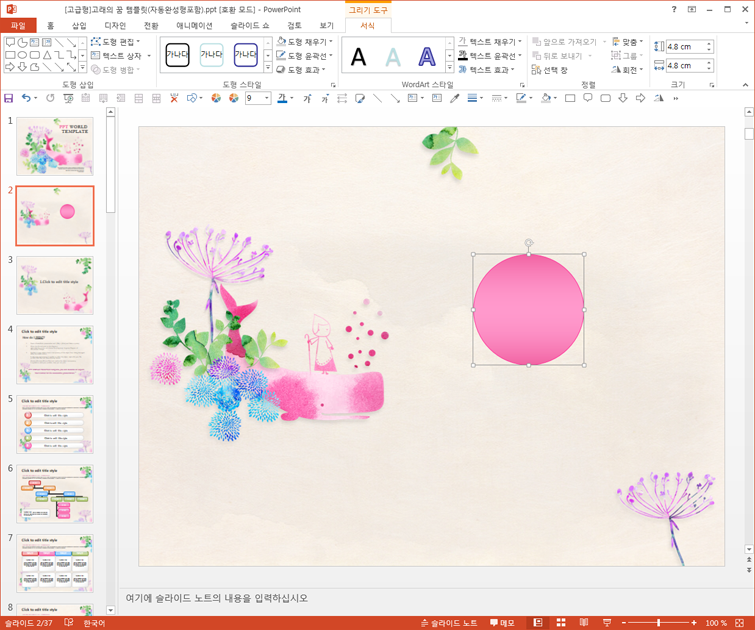Select the callout shape in shapes gallery
755x630 pixels.
10,42
